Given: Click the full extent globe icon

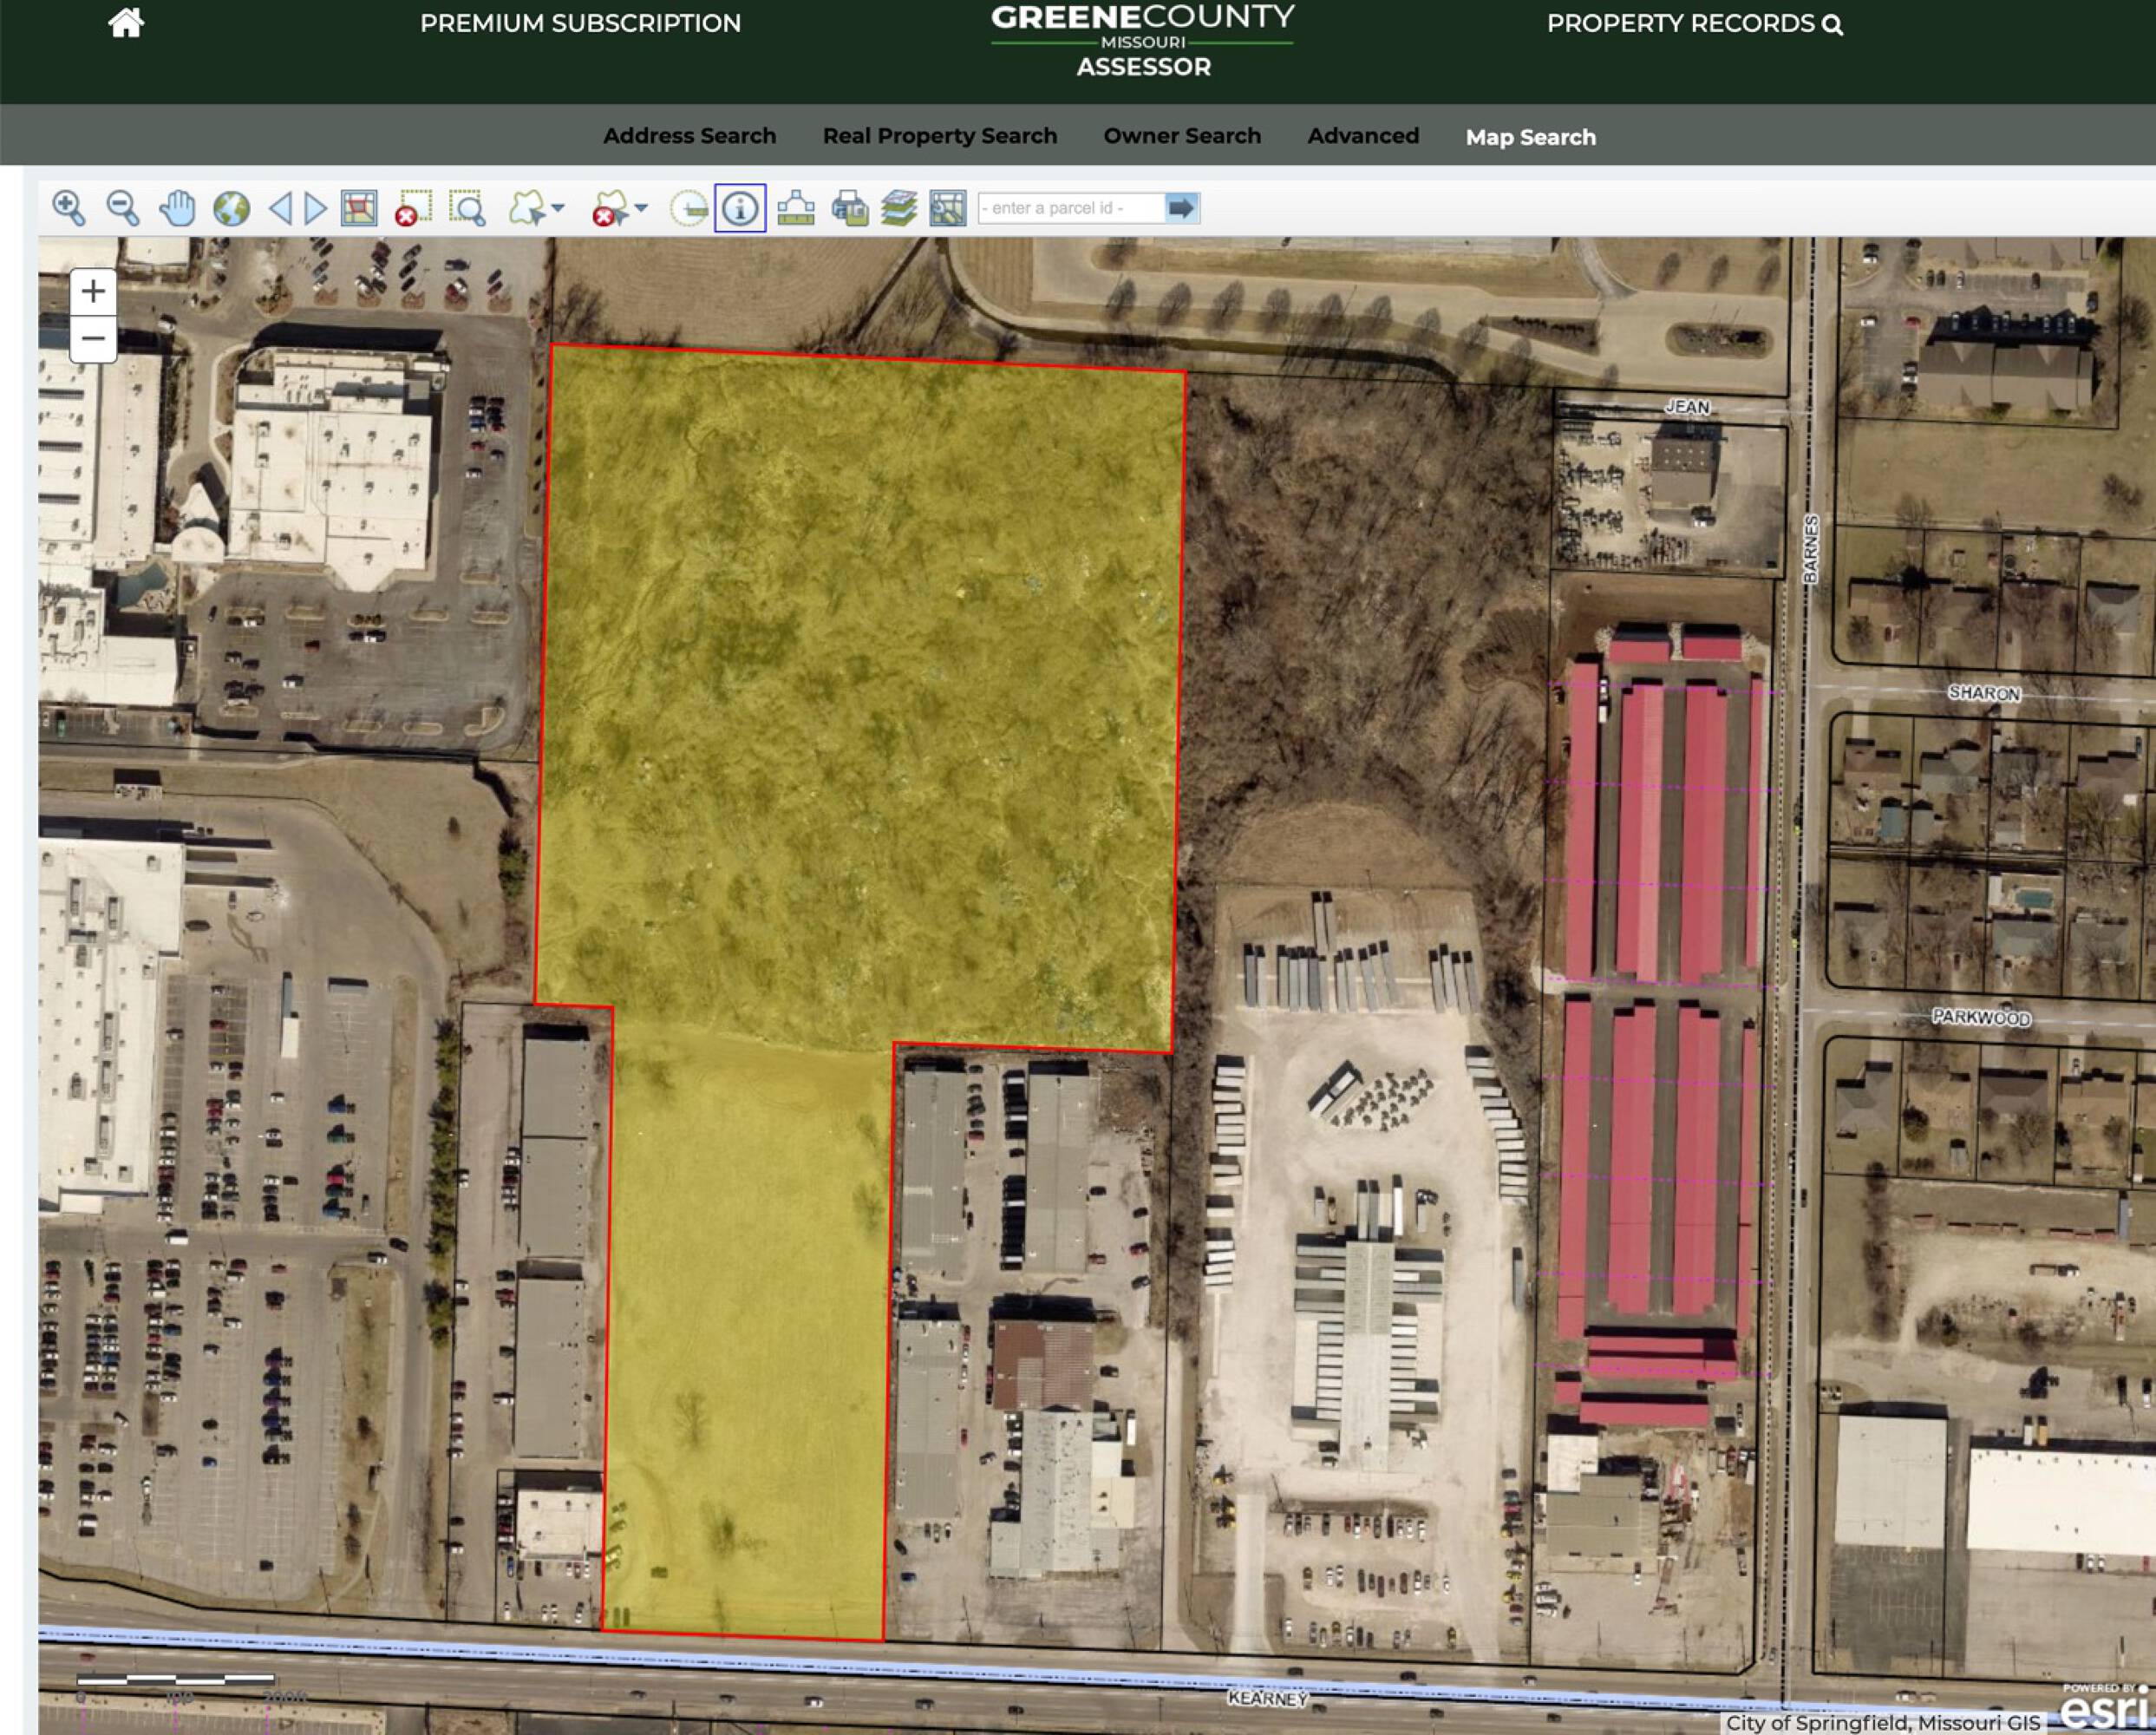Looking at the screenshot, I should click(x=231, y=208).
